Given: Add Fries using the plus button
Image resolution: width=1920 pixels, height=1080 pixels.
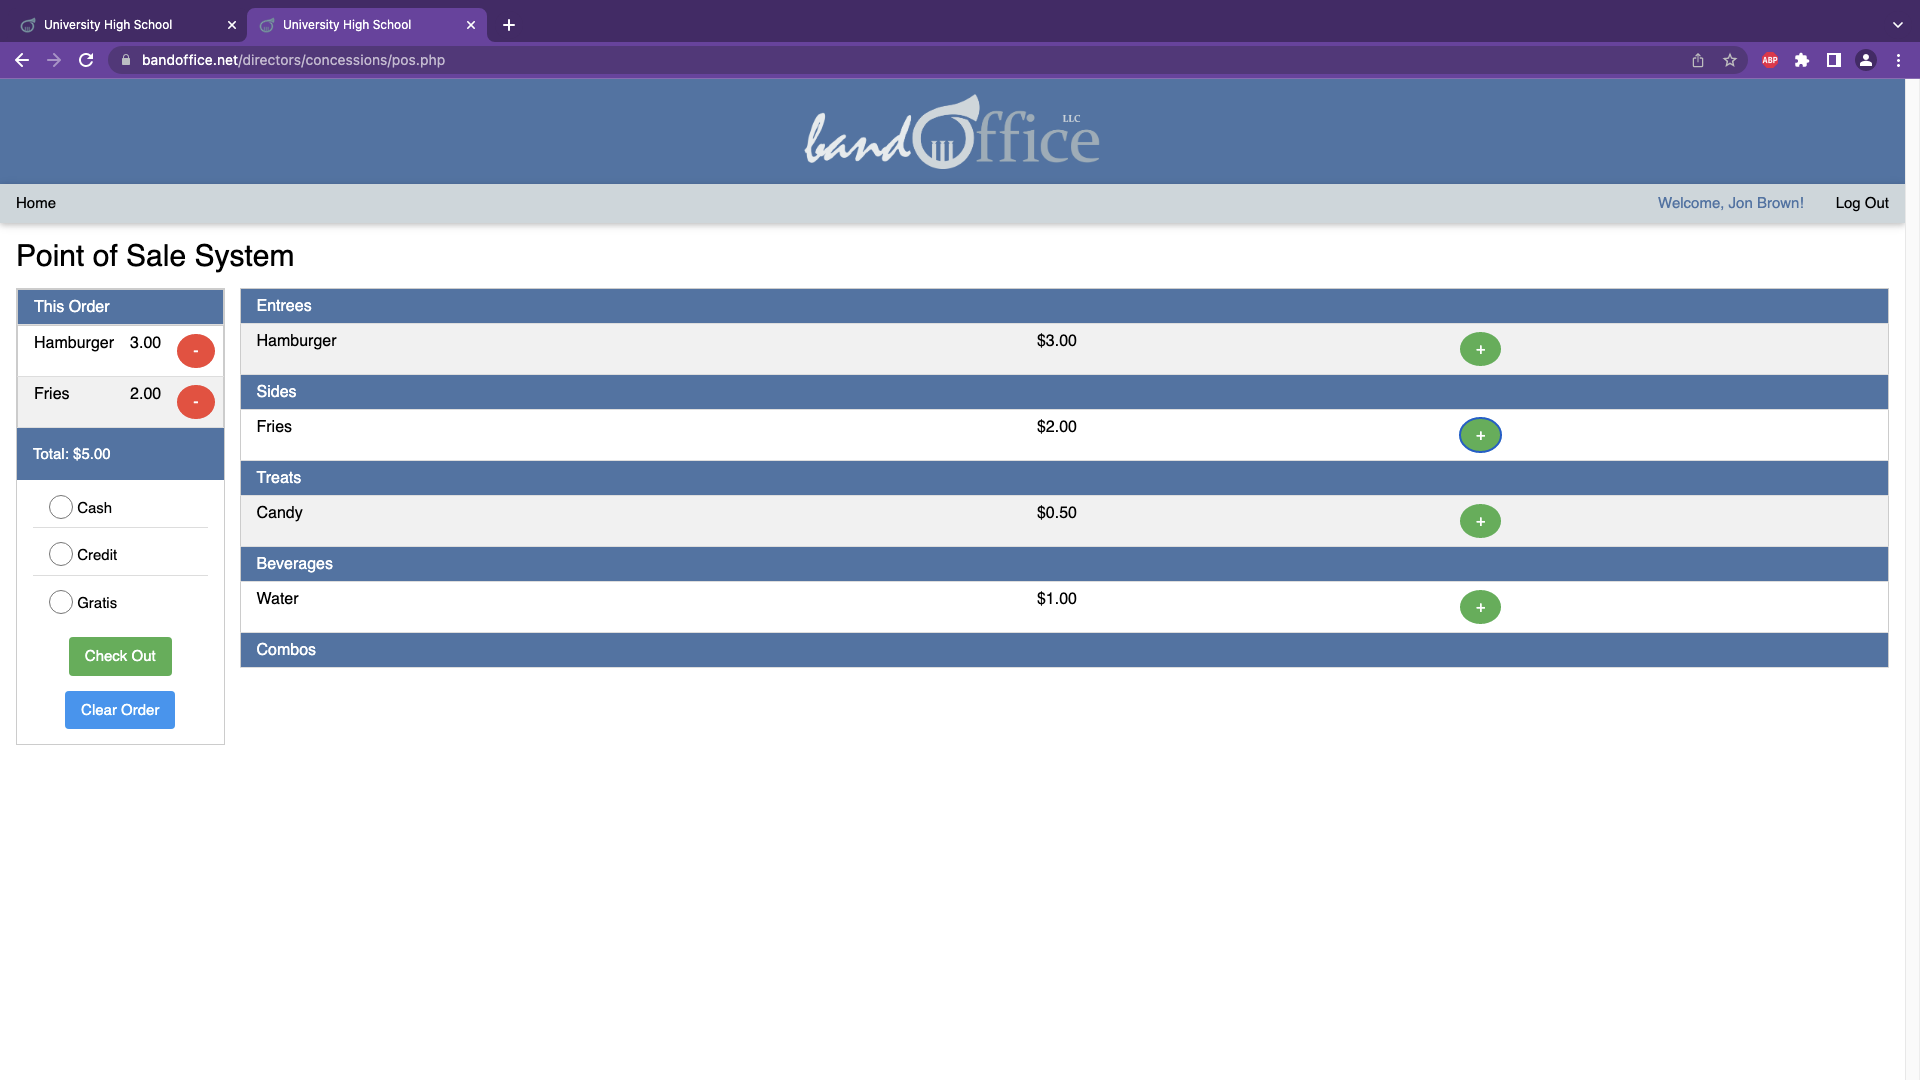Looking at the screenshot, I should 1480,435.
